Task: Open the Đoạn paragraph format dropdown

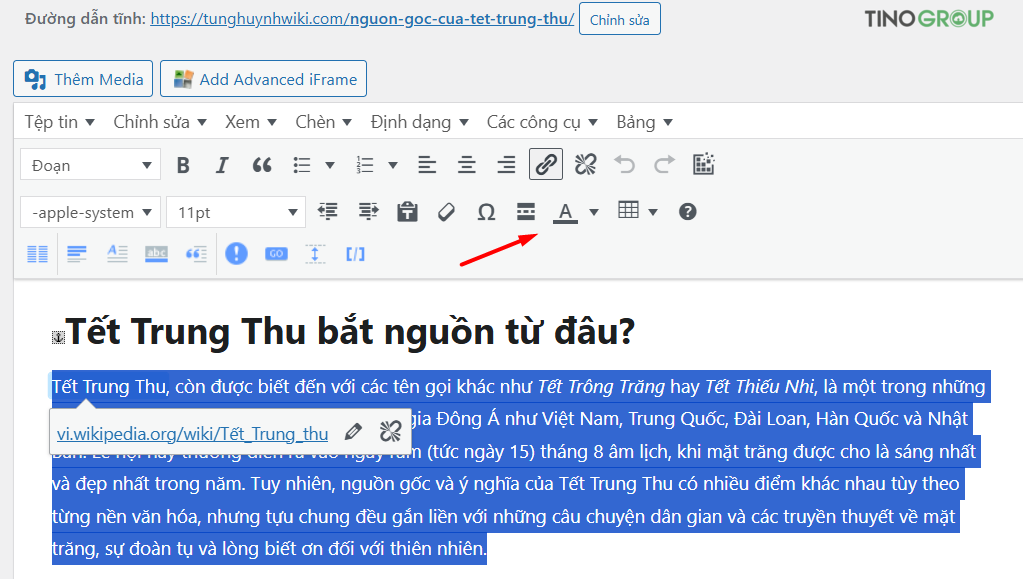Action: 90,165
